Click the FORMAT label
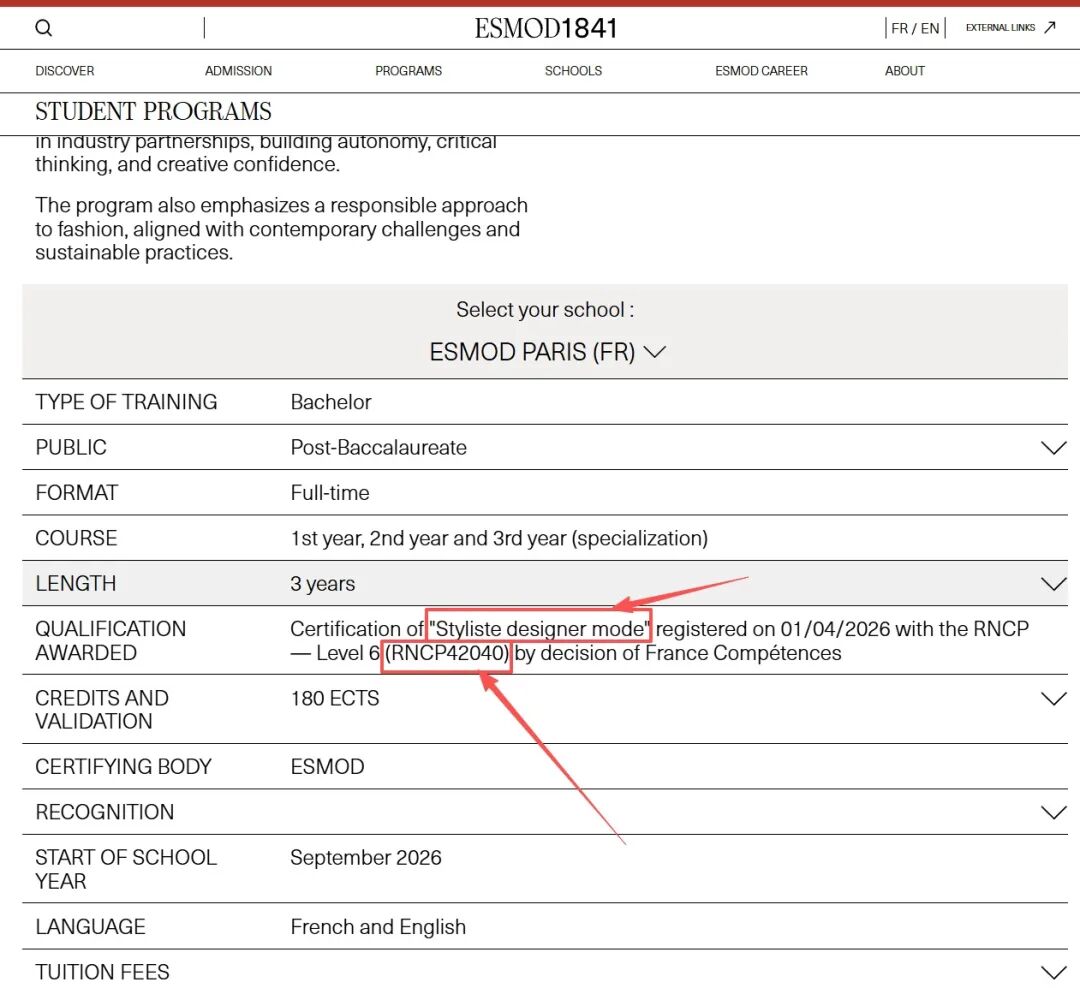1080x988 pixels. (x=76, y=493)
